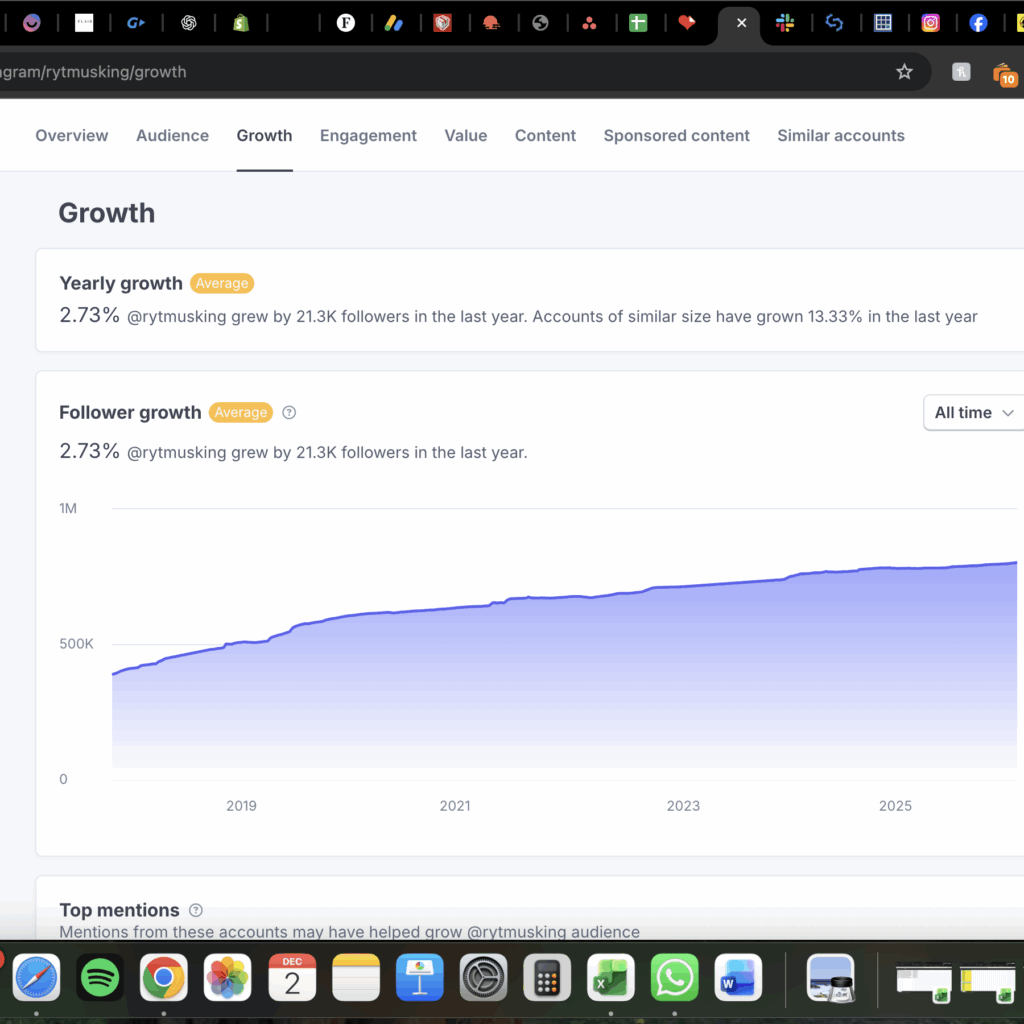This screenshot has height=1024, width=1024.
Task: Open the Engagement tab
Action: (368, 136)
